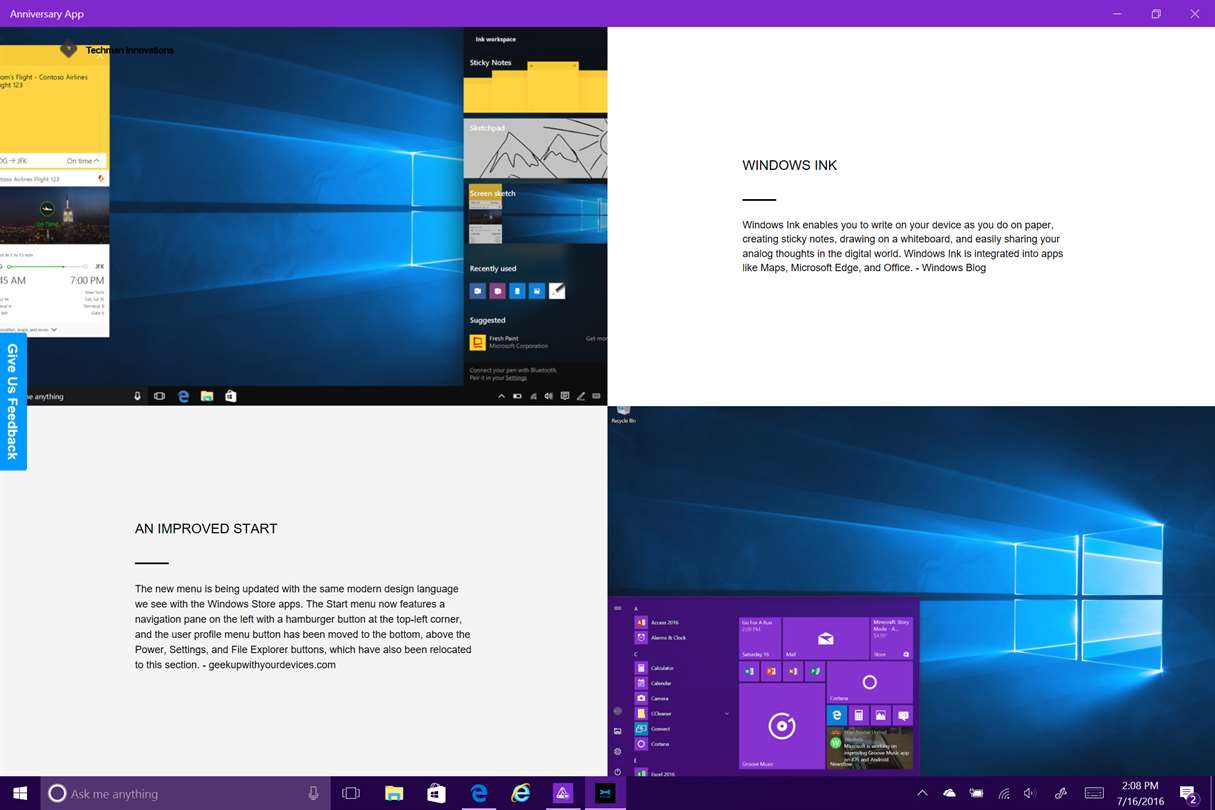
Task: Click the Give Us Feedback side button
Action: click(12, 401)
